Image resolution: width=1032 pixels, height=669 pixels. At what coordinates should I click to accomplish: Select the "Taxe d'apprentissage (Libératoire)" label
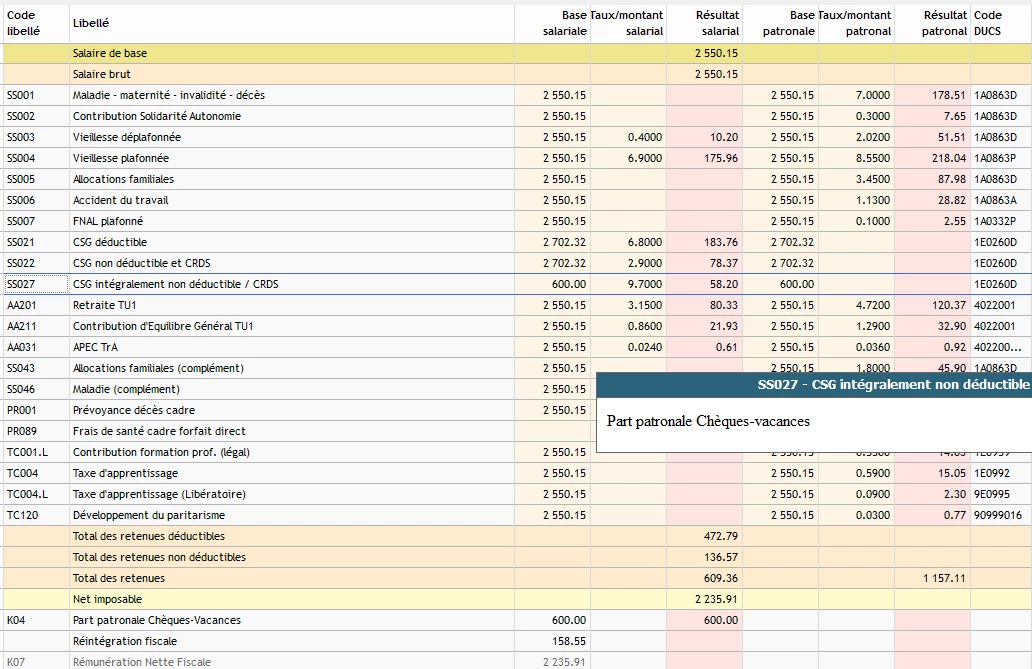[x=159, y=494]
